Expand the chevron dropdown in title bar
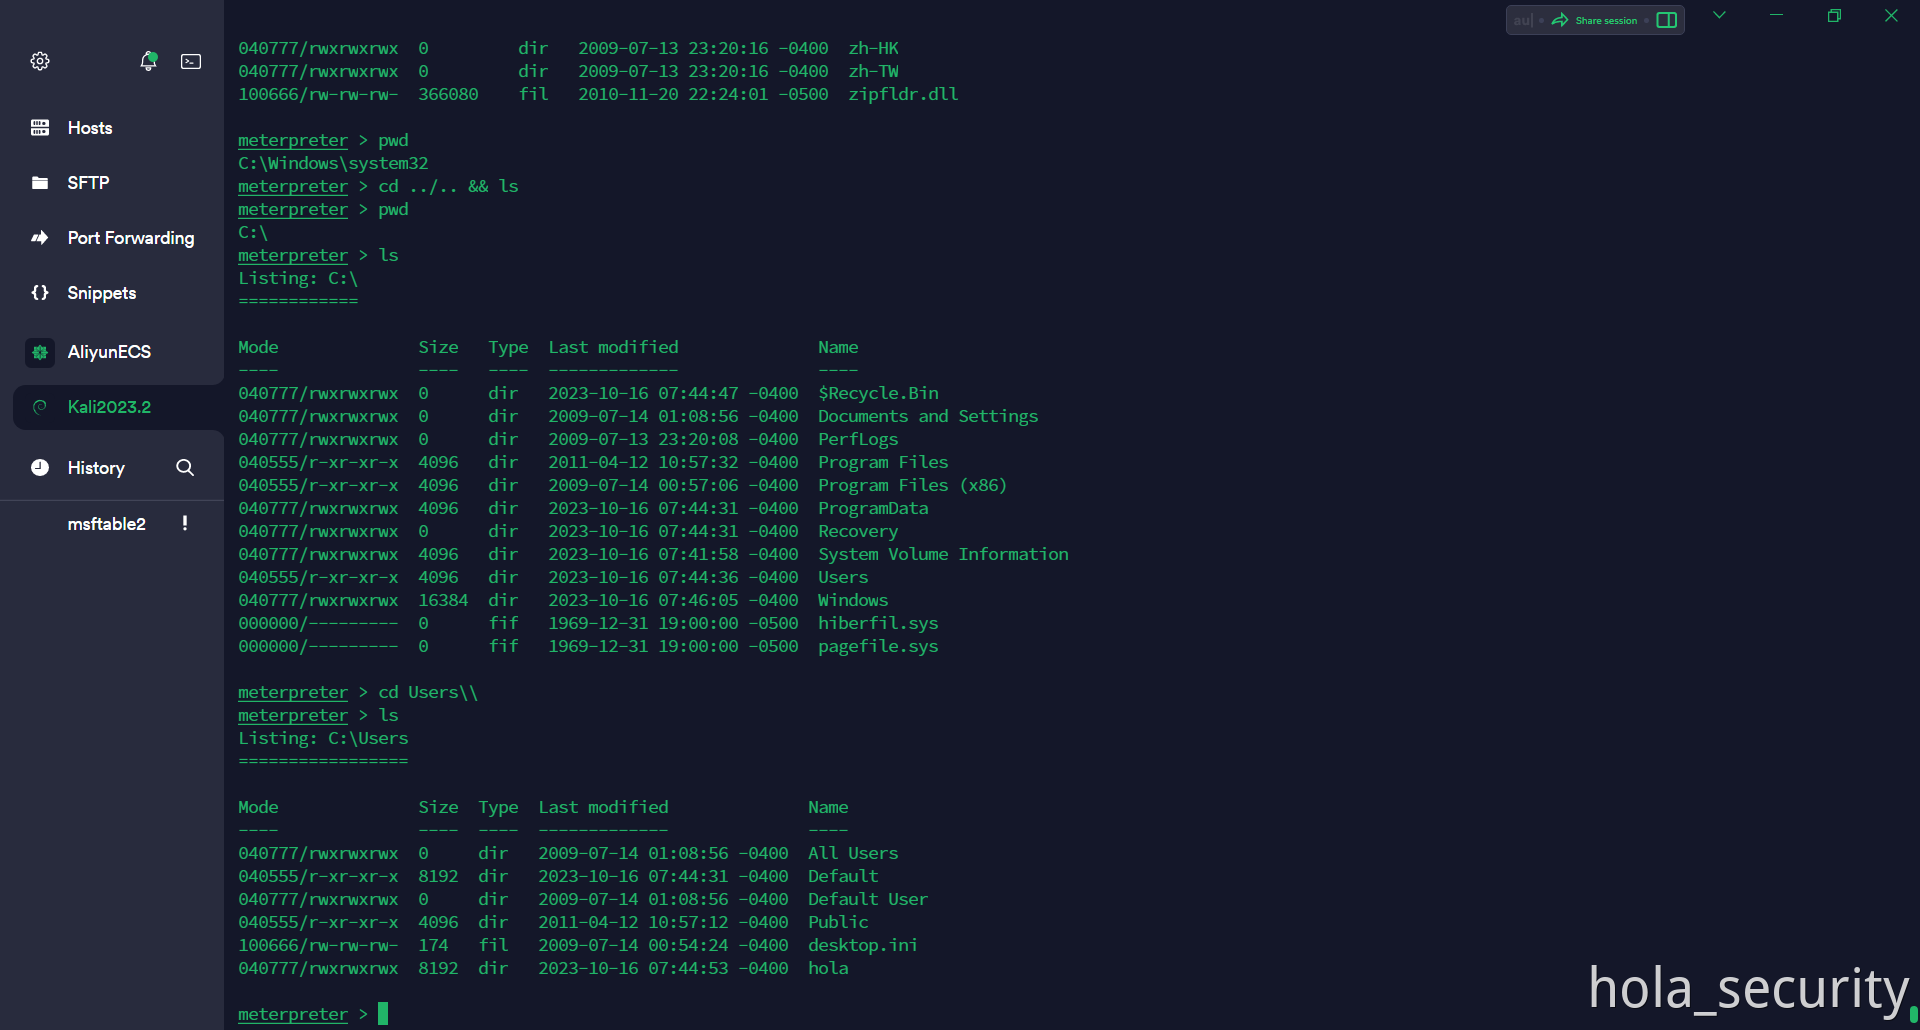Image resolution: width=1920 pixels, height=1030 pixels. pyautogui.click(x=1719, y=15)
